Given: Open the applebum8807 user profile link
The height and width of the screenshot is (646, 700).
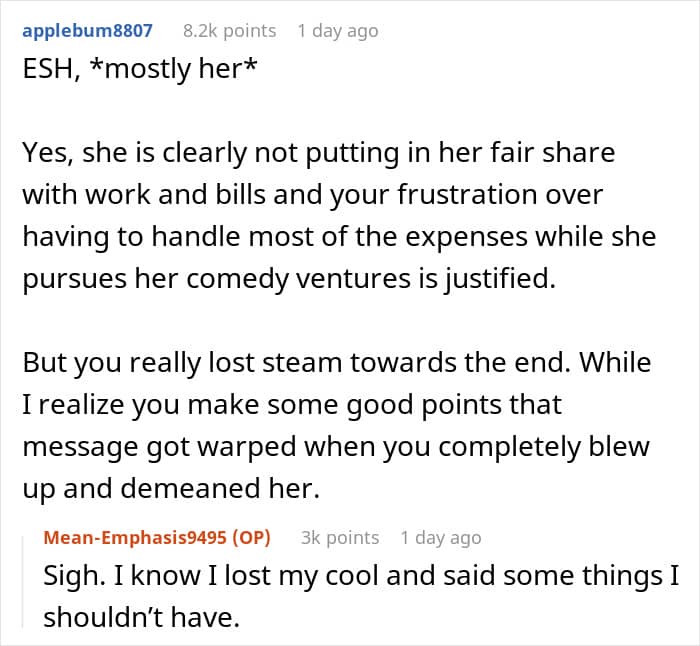Looking at the screenshot, I should coord(88,31).
